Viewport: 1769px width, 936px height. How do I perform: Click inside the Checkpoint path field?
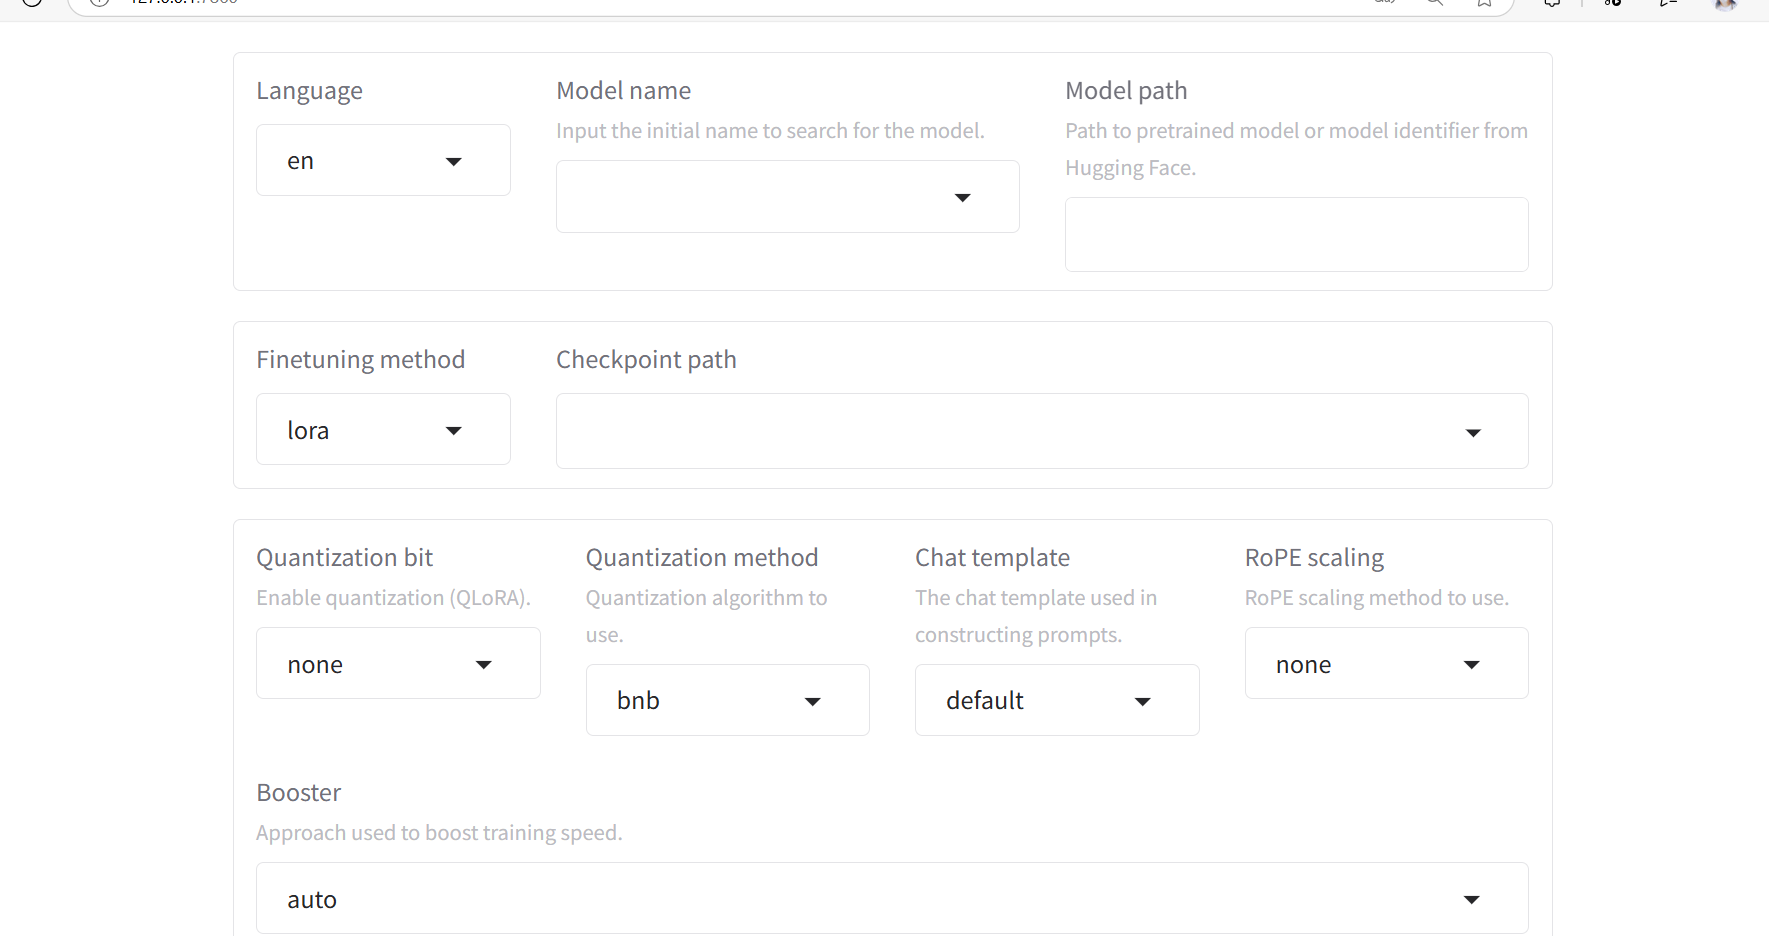coord(1000,432)
